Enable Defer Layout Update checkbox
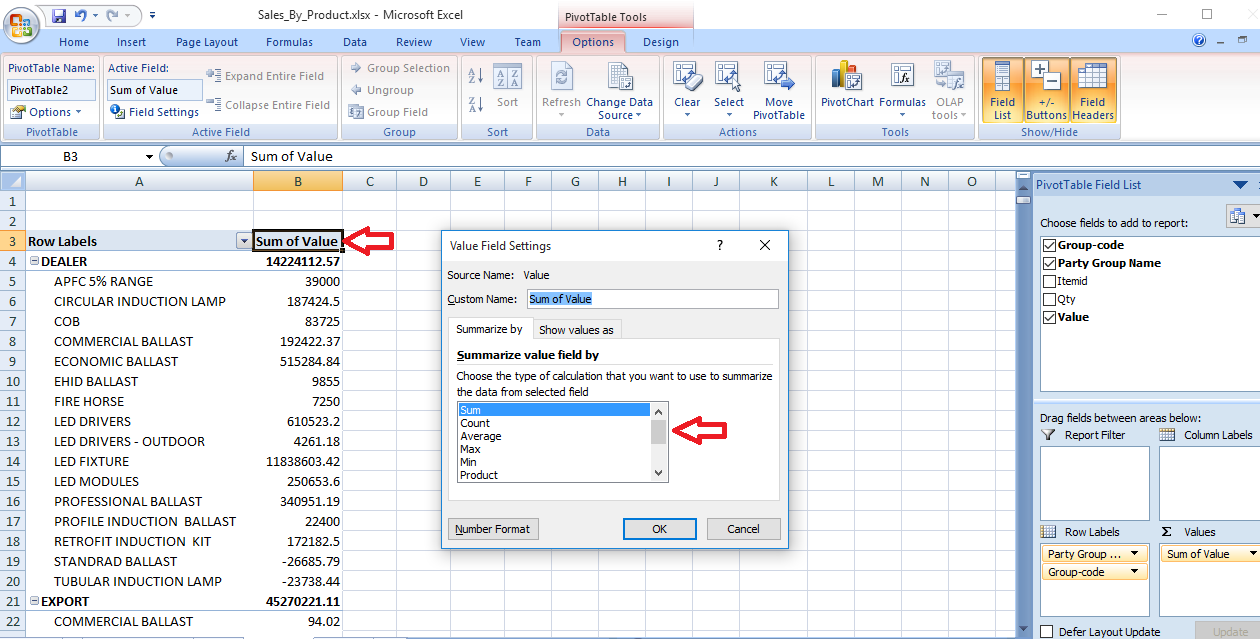Viewport: 1260px width, 639px height. pos(1046,631)
